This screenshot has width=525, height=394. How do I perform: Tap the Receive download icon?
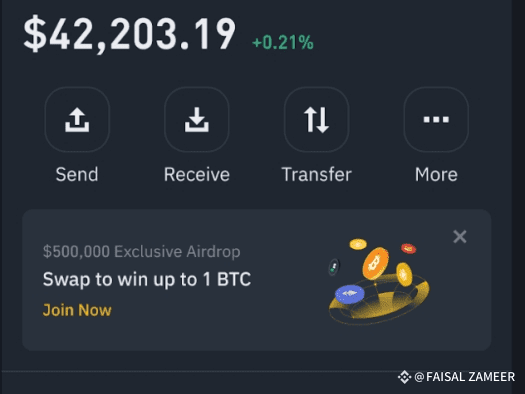pos(197,120)
